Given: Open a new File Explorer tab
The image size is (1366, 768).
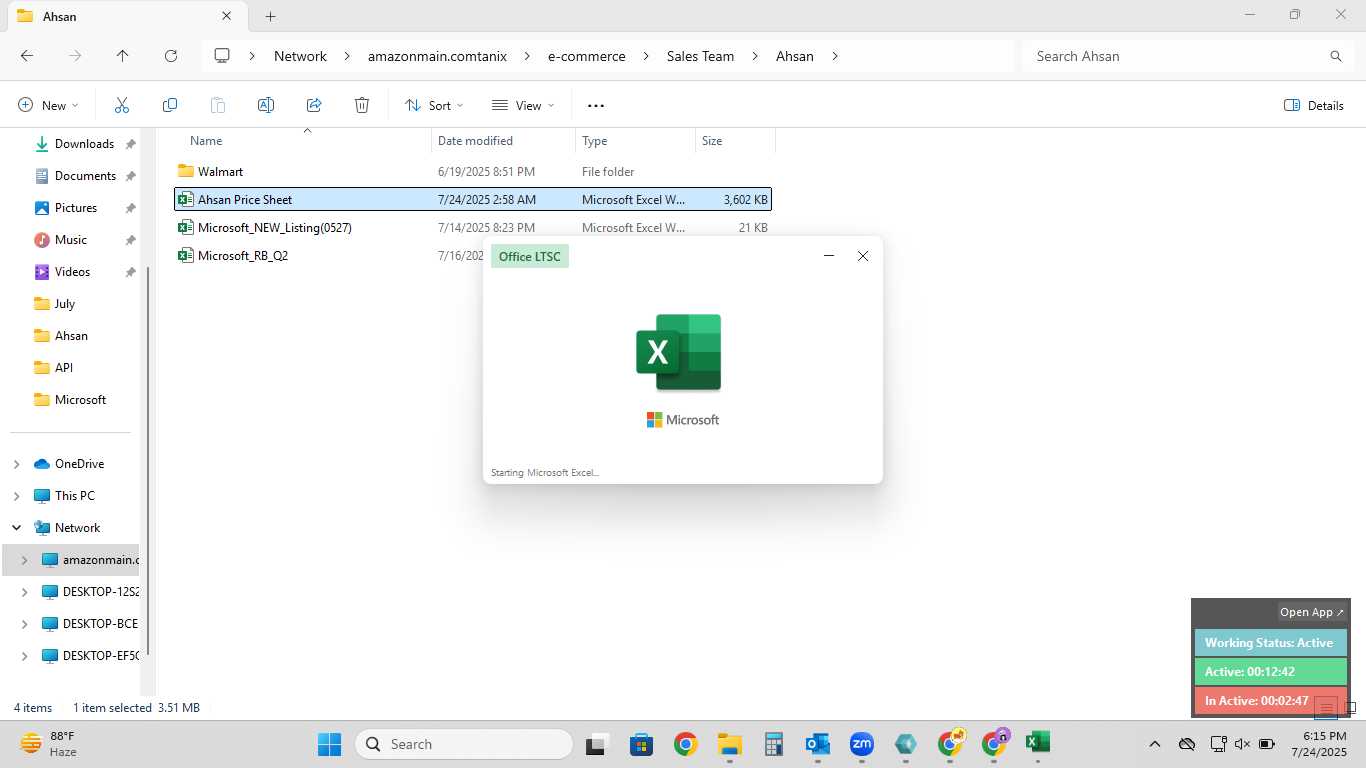Looking at the screenshot, I should click(x=270, y=16).
